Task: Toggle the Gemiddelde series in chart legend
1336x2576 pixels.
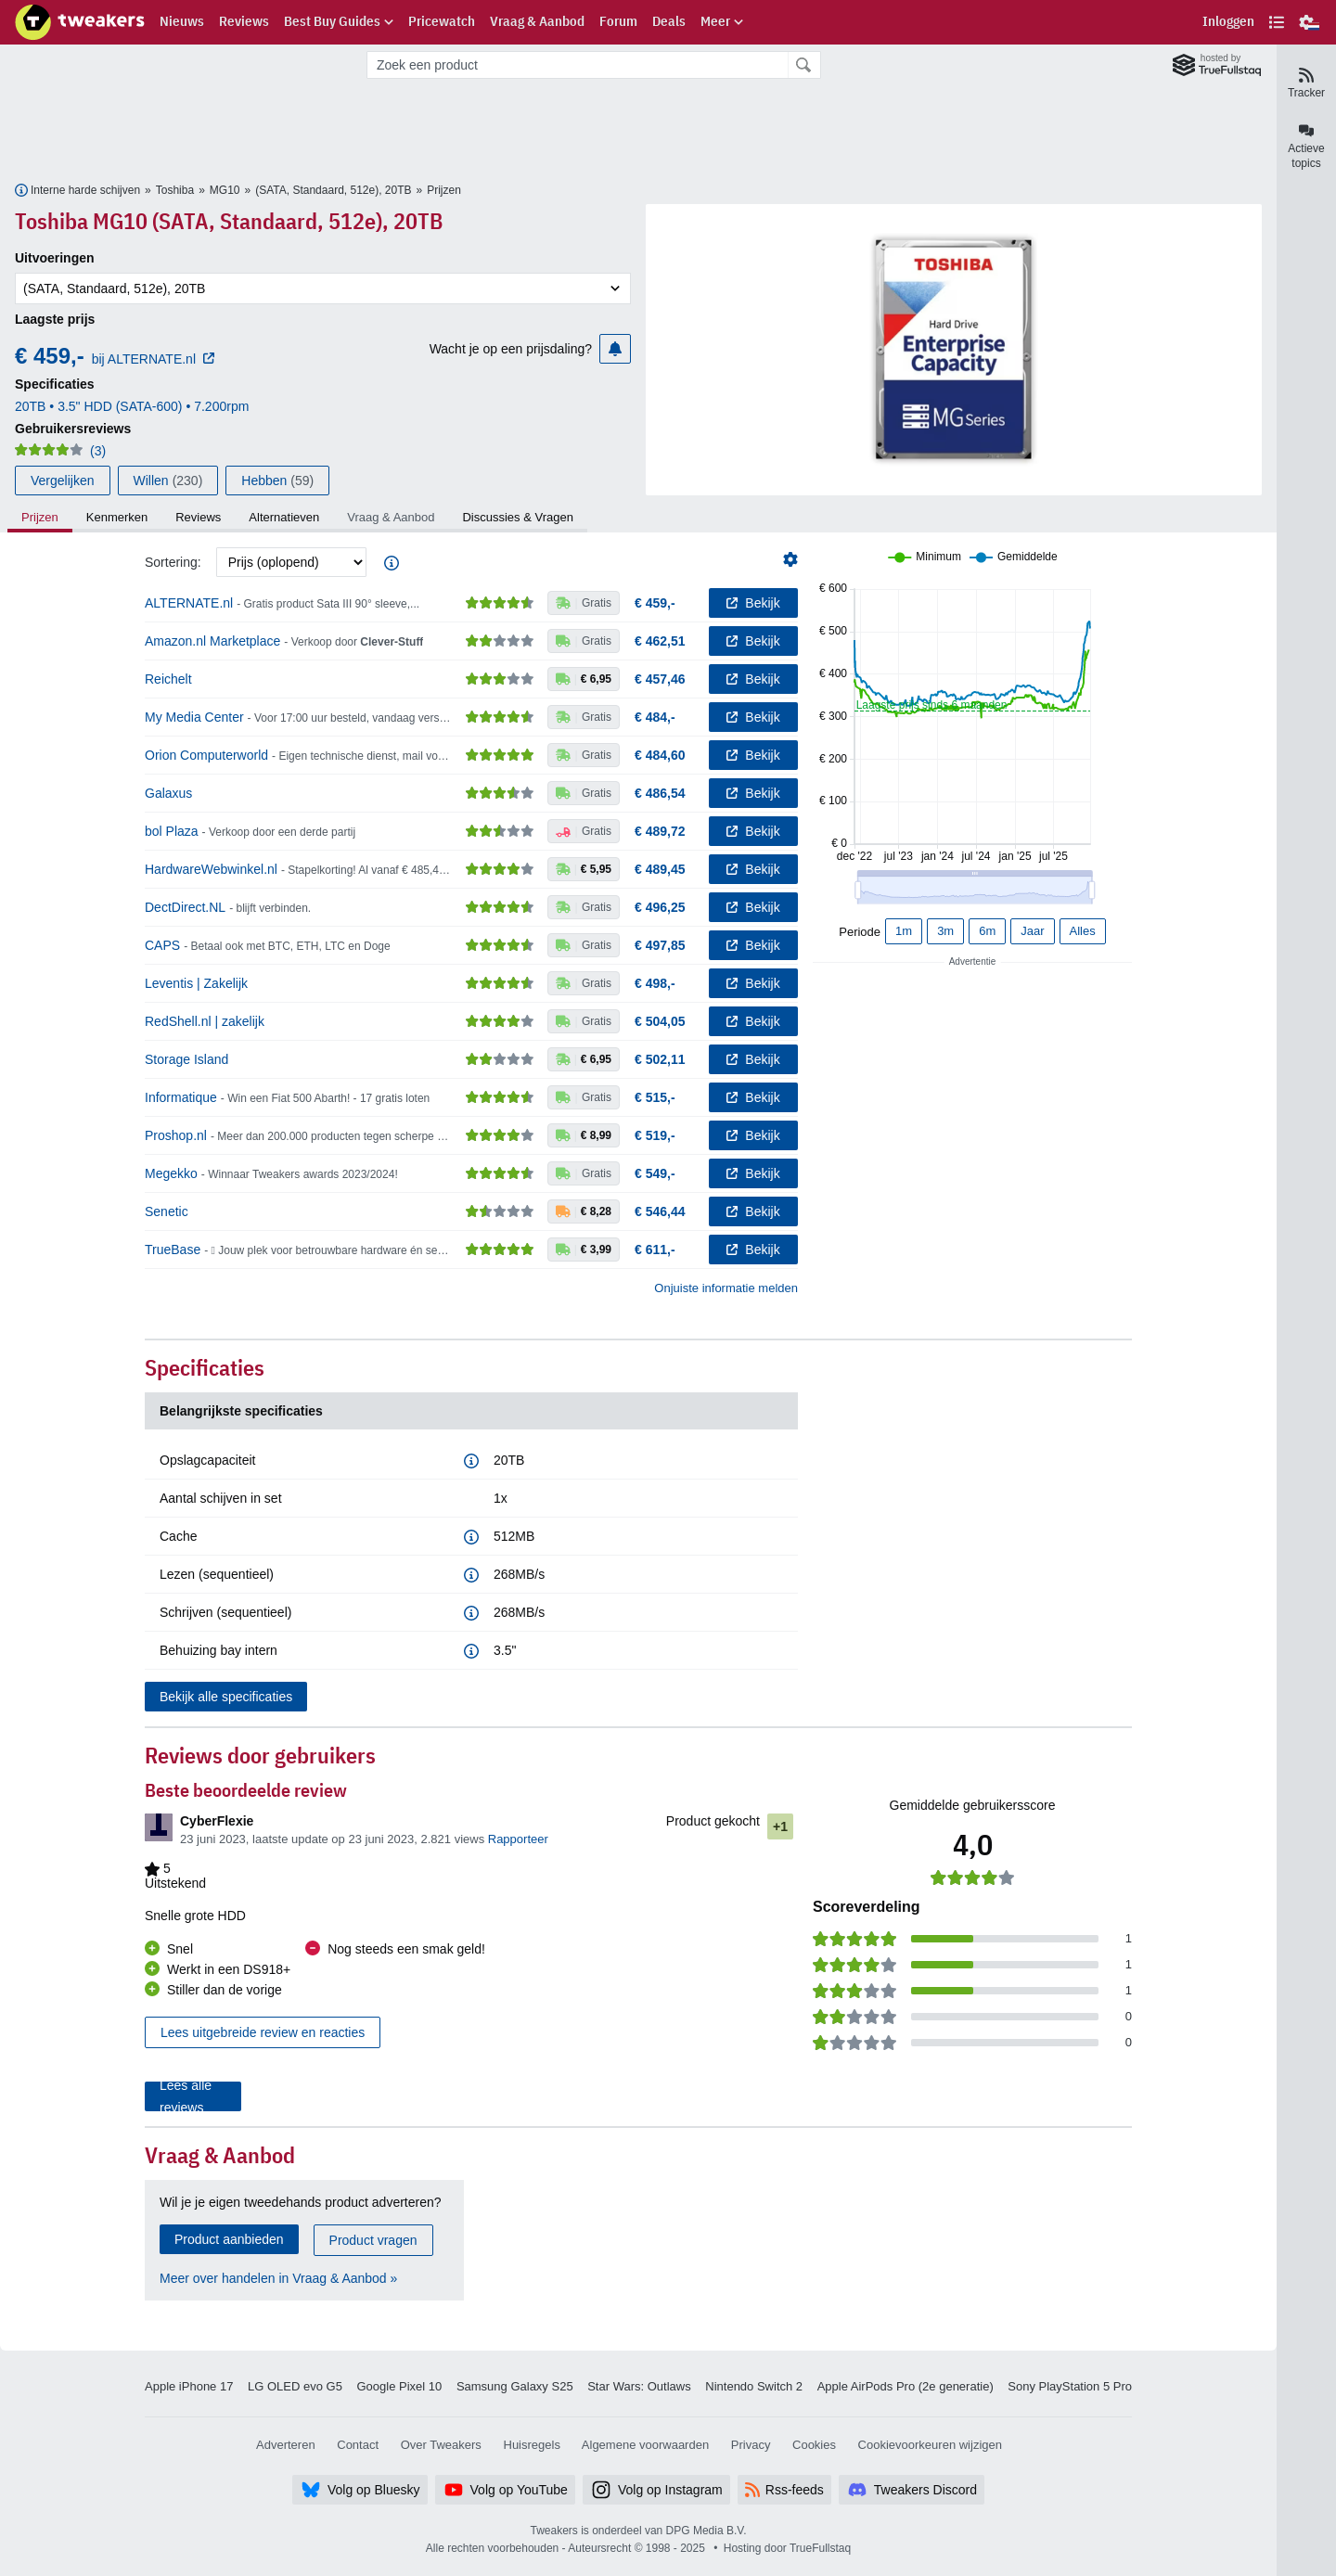Action: [x=1014, y=557]
